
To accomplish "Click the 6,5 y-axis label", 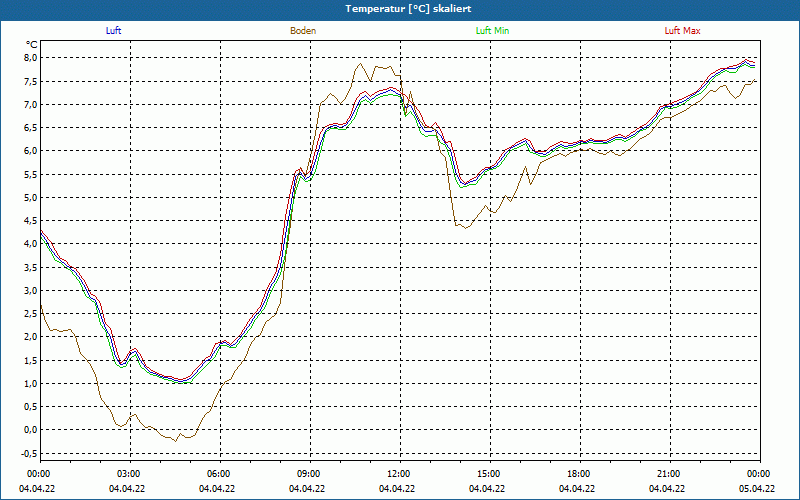I will 31,128.
